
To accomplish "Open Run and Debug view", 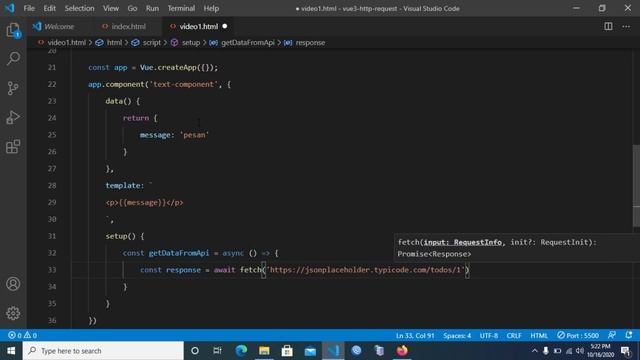I will coord(13,118).
